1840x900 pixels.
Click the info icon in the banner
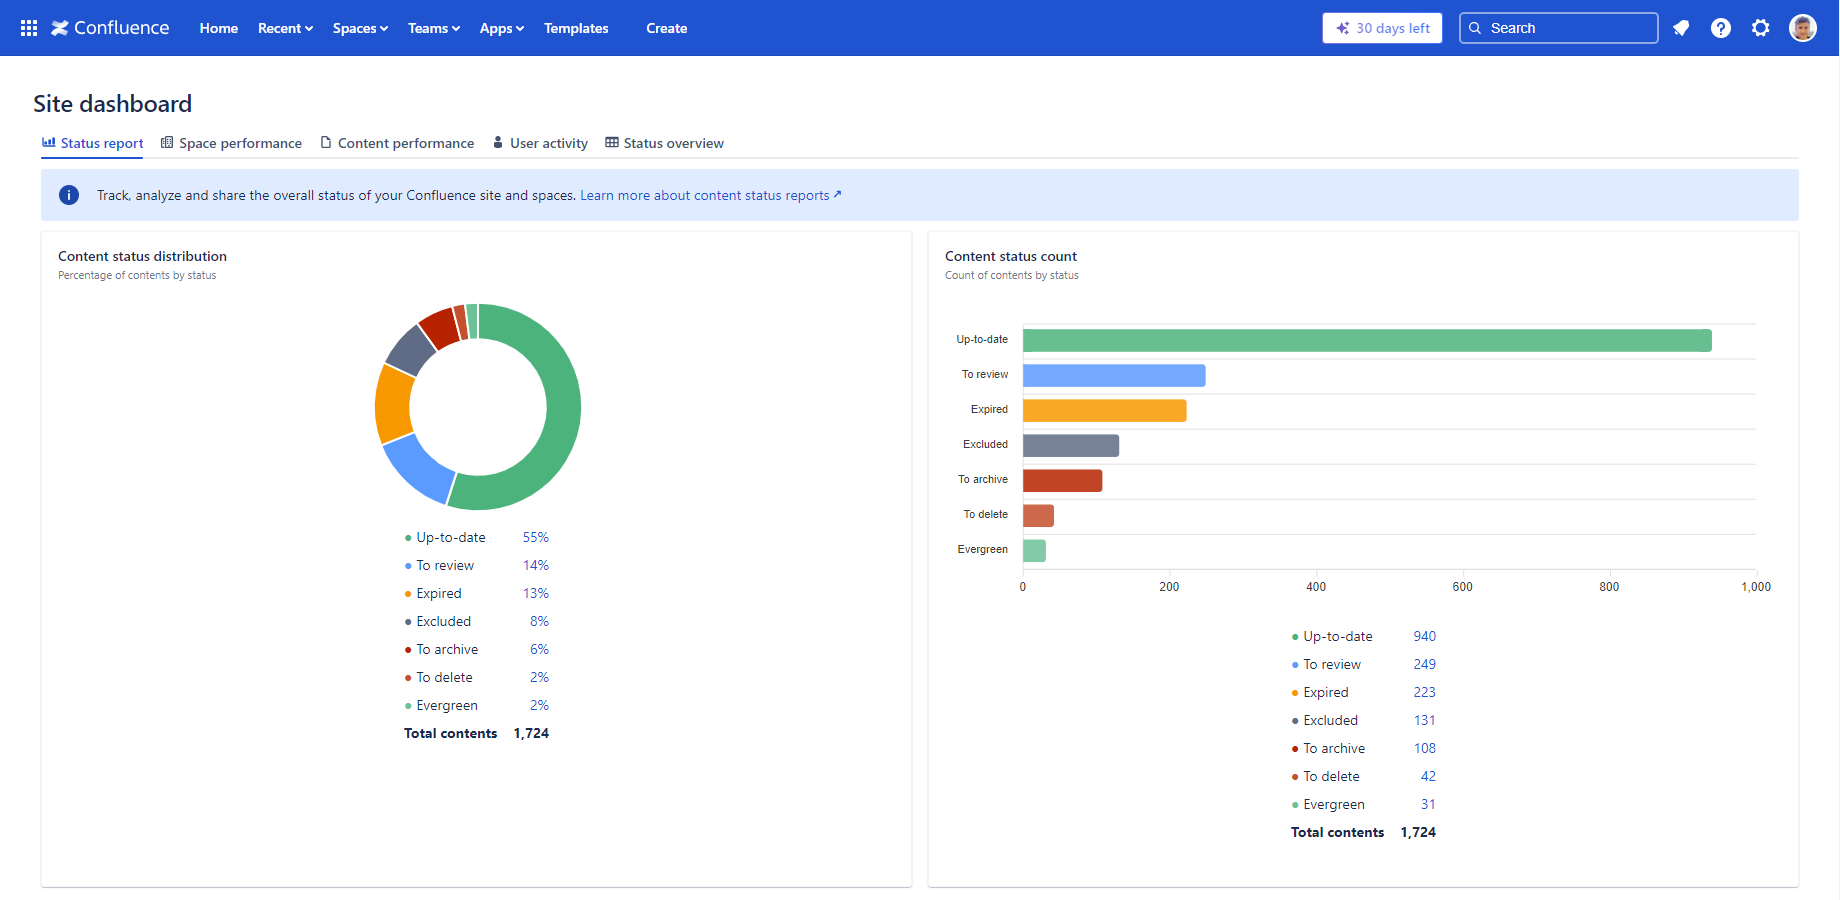[68, 195]
